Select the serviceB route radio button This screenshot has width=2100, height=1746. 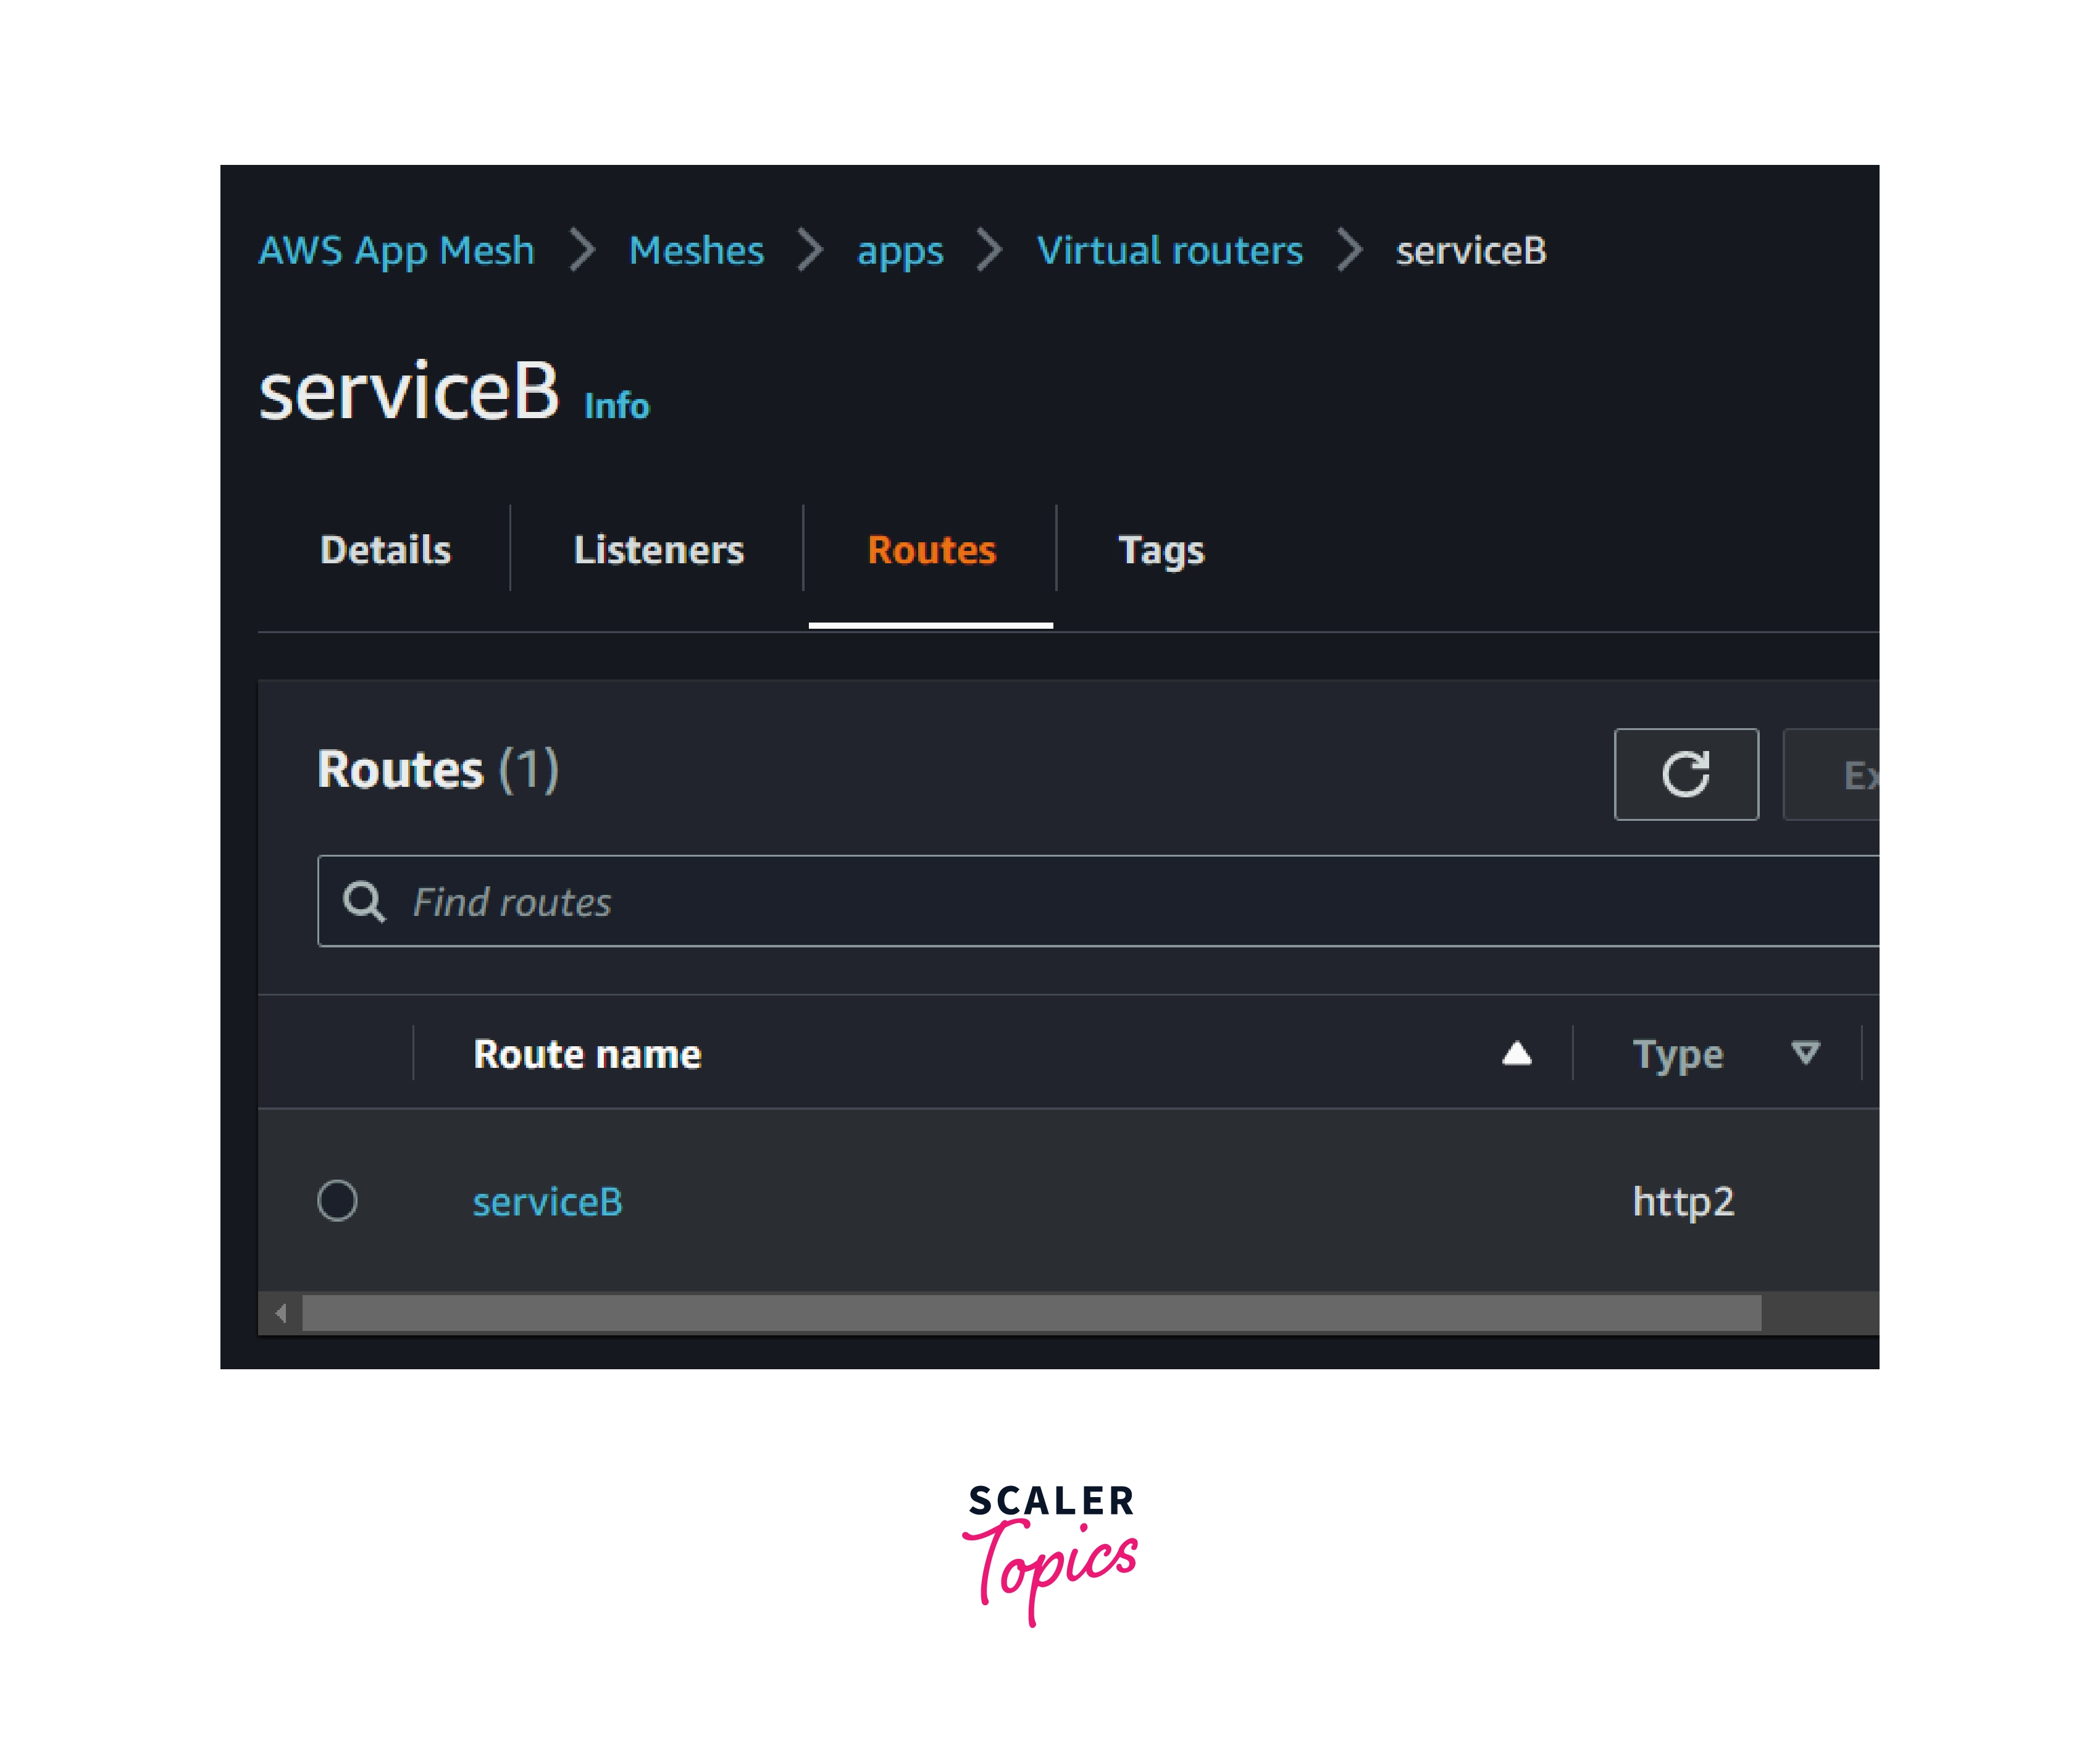(x=337, y=1200)
